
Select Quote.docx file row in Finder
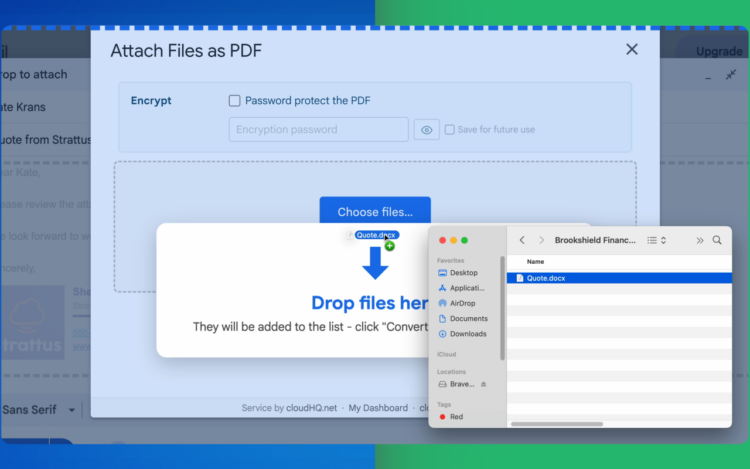tap(619, 278)
